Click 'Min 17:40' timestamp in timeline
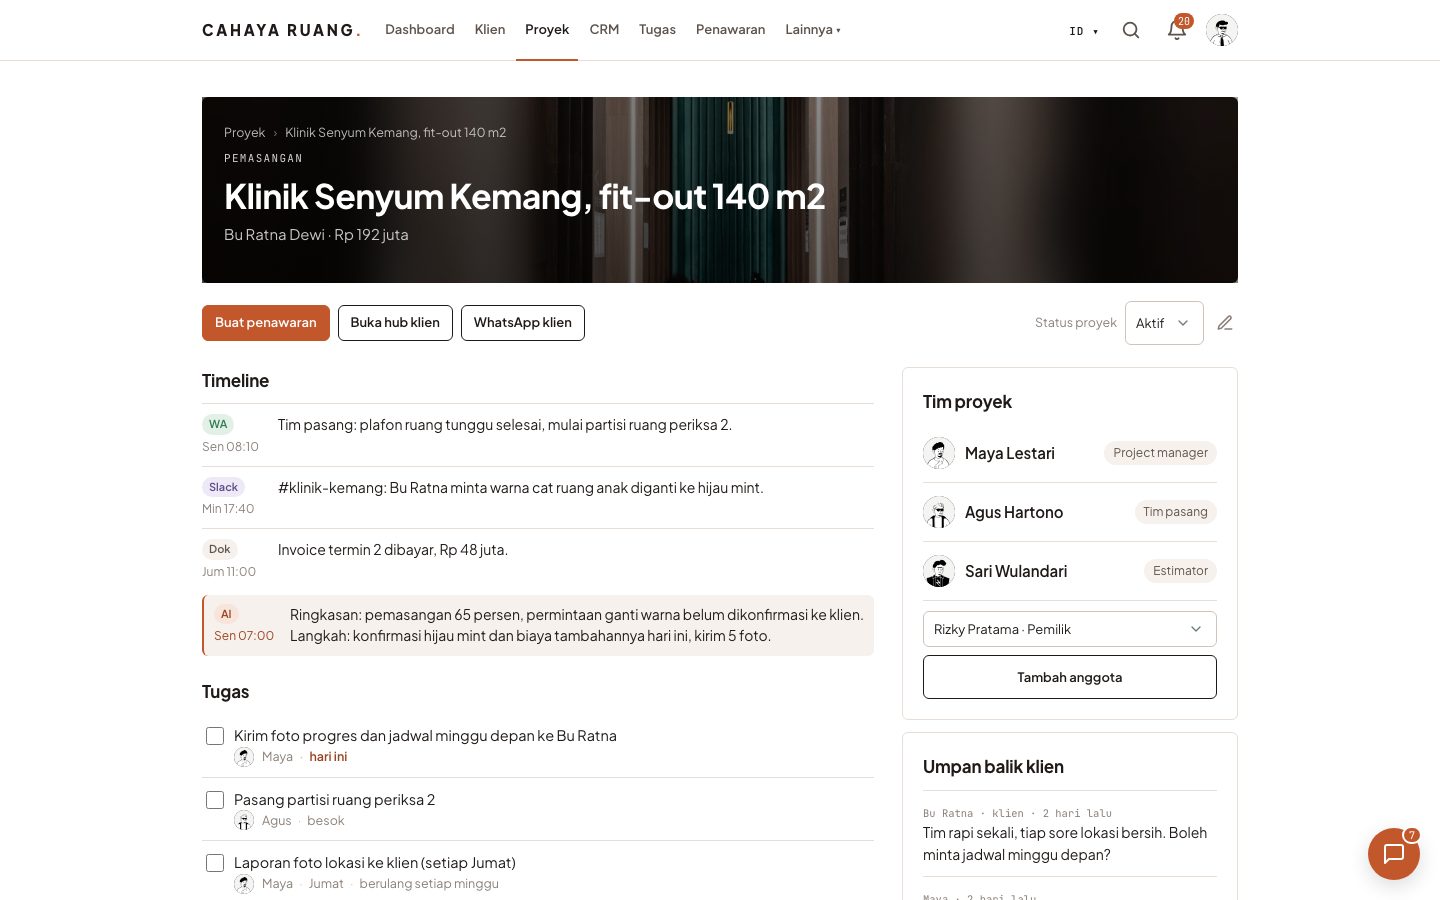The height and width of the screenshot is (900, 1440). click(228, 509)
